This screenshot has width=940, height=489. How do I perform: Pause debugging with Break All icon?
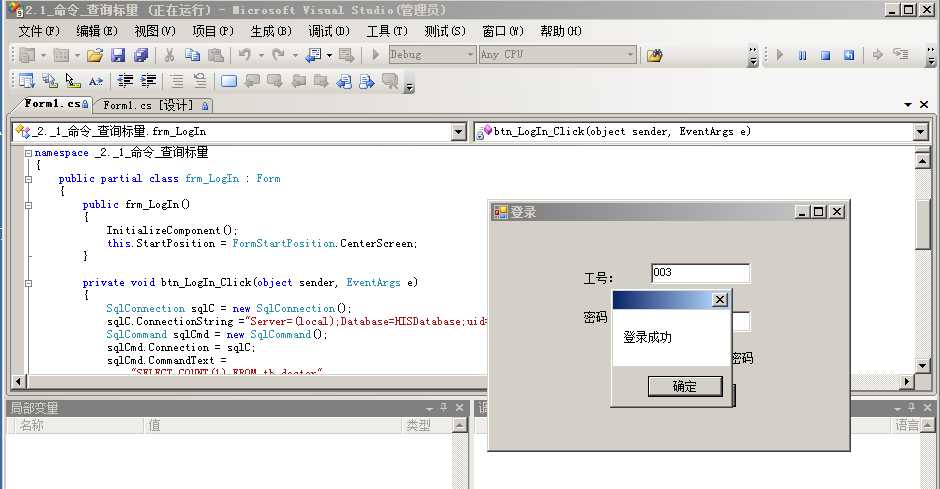[x=802, y=55]
